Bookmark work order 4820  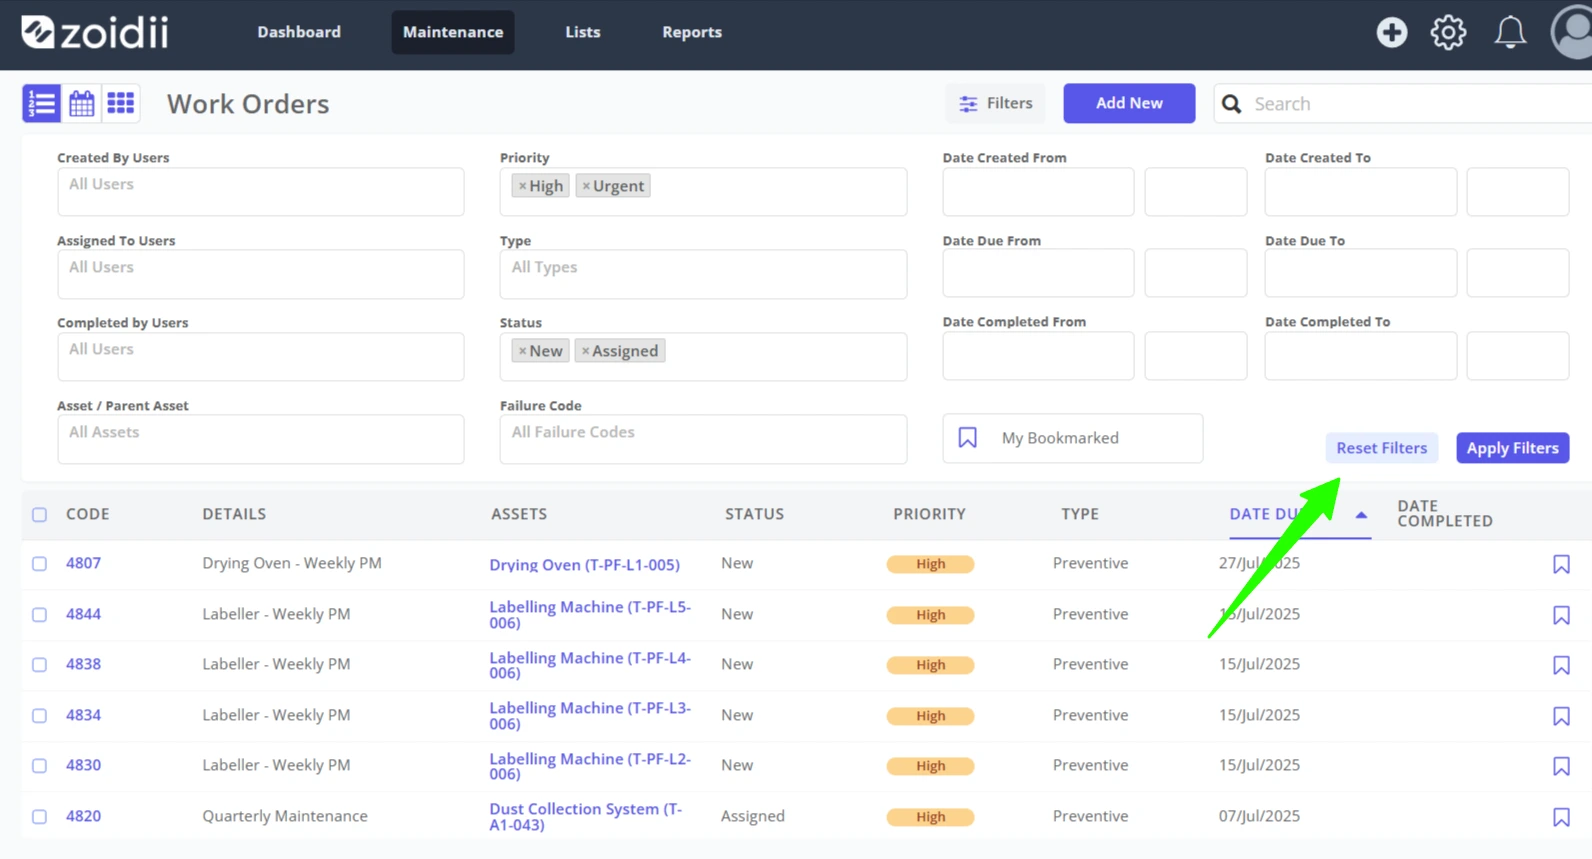pyautogui.click(x=1561, y=817)
